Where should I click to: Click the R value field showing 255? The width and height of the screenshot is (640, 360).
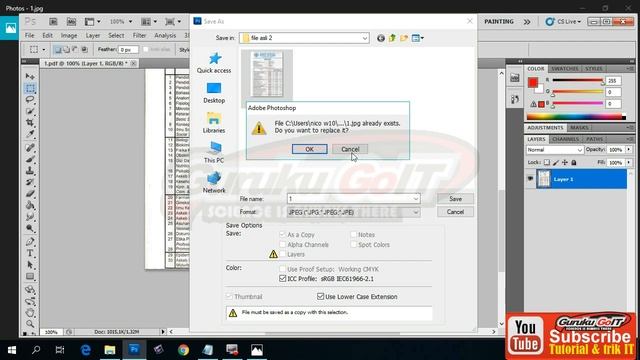tap(613, 81)
